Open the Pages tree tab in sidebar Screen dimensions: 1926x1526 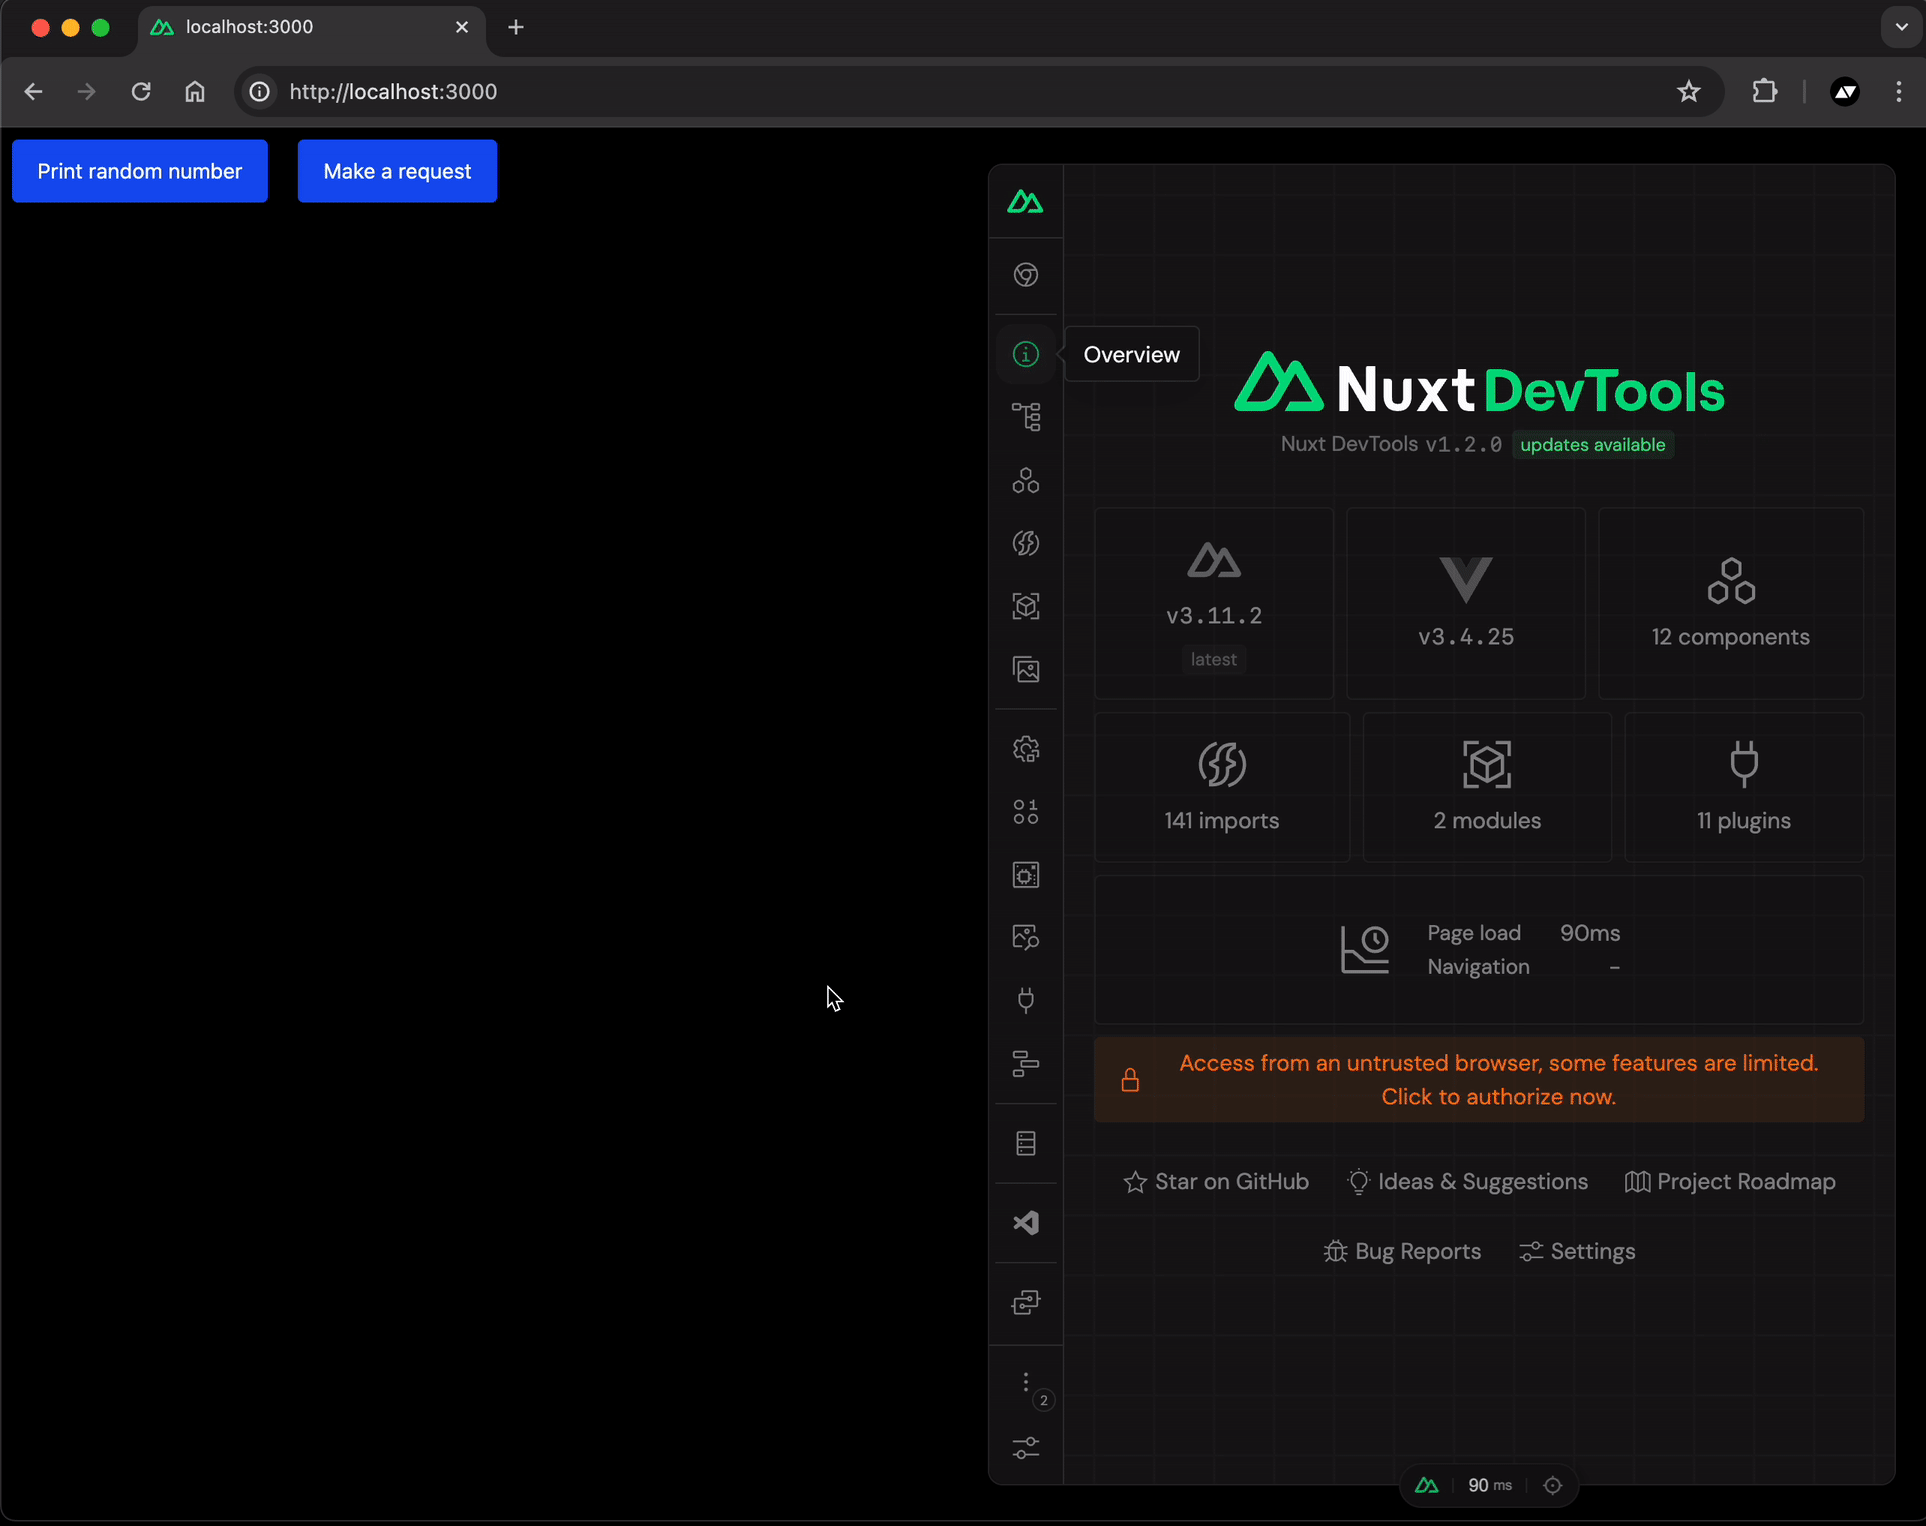click(x=1026, y=417)
